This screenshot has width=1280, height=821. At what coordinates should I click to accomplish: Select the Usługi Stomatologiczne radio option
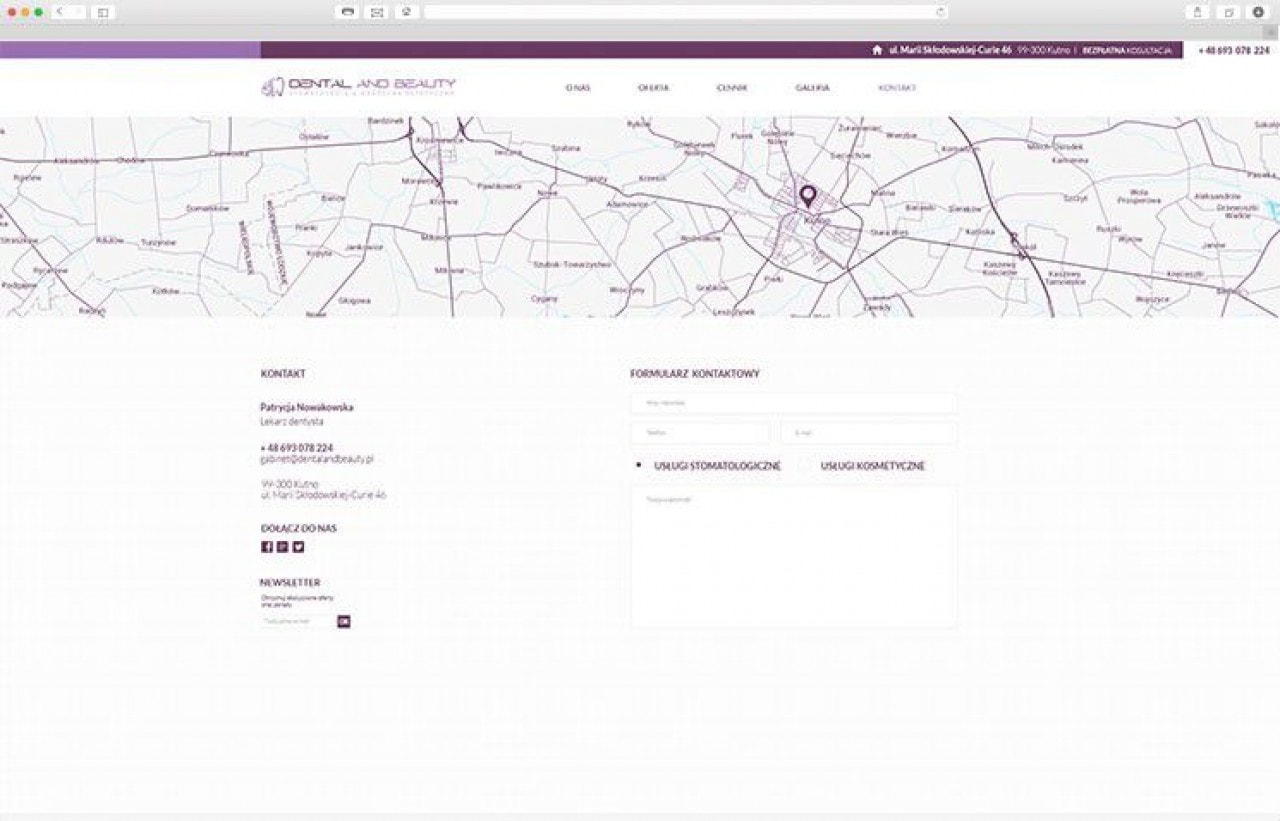click(639, 465)
